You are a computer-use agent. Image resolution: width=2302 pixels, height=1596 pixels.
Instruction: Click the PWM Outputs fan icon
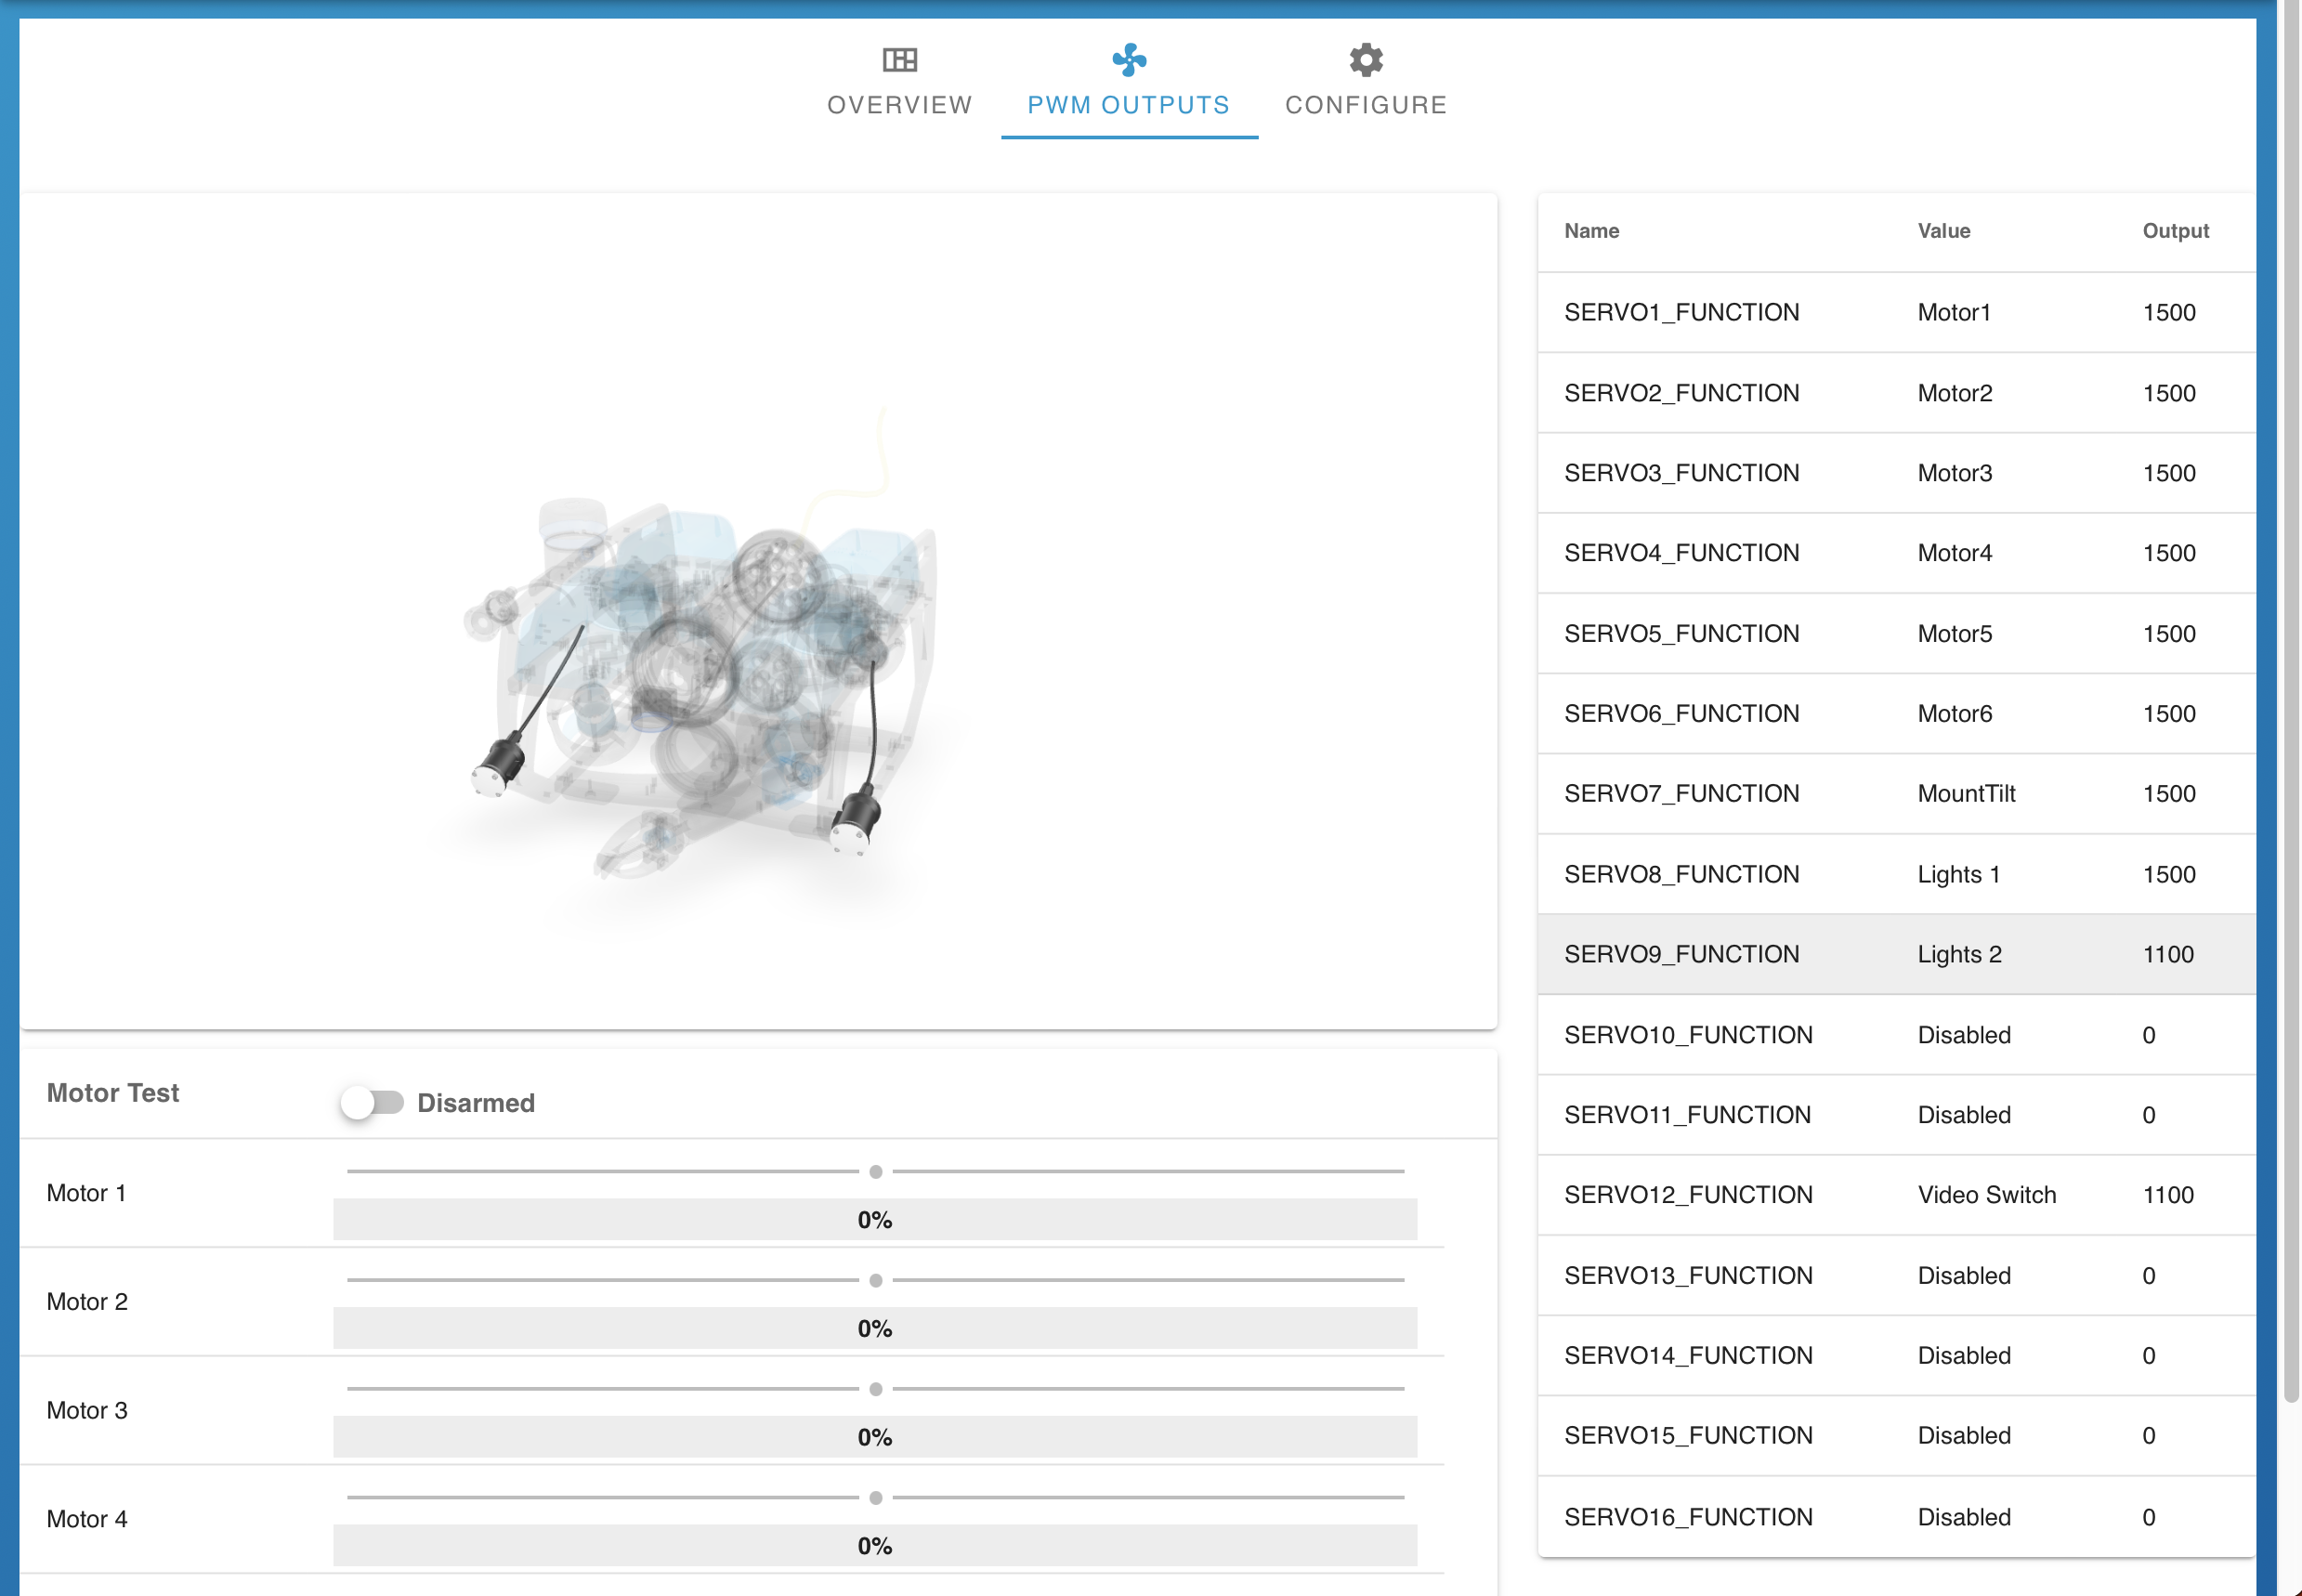click(1129, 60)
